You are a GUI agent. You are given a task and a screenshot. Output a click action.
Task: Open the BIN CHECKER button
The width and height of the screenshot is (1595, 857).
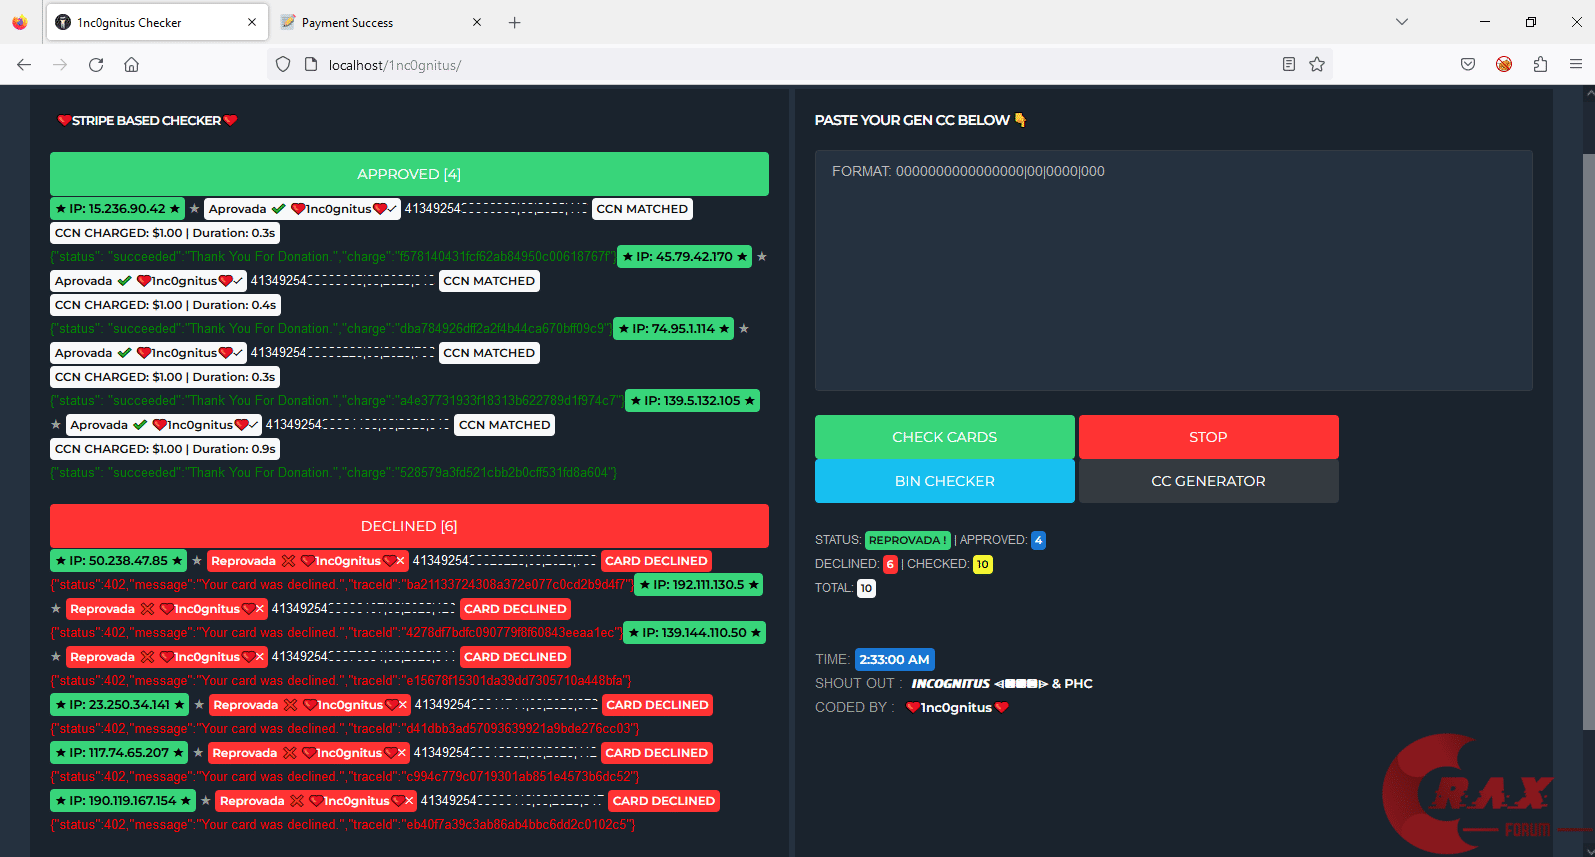[x=945, y=481]
